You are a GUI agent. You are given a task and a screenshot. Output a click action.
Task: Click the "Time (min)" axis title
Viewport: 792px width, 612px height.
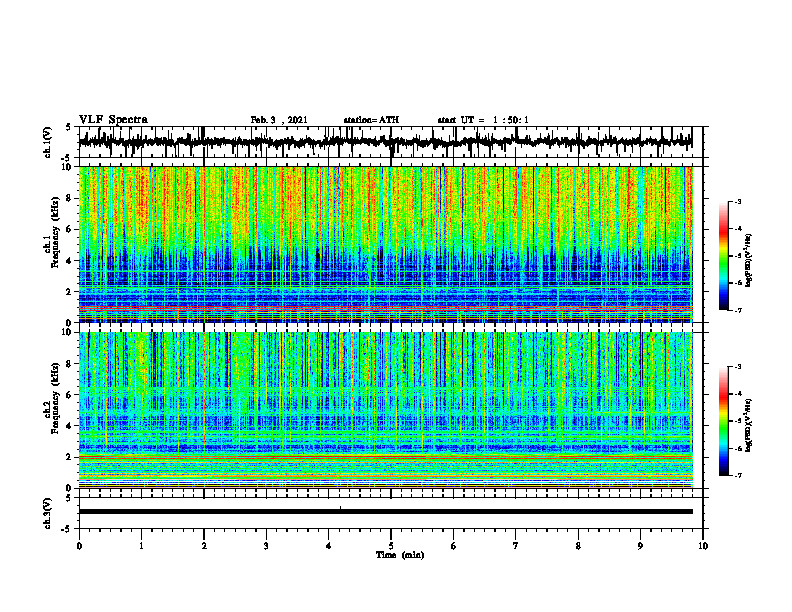(400, 555)
